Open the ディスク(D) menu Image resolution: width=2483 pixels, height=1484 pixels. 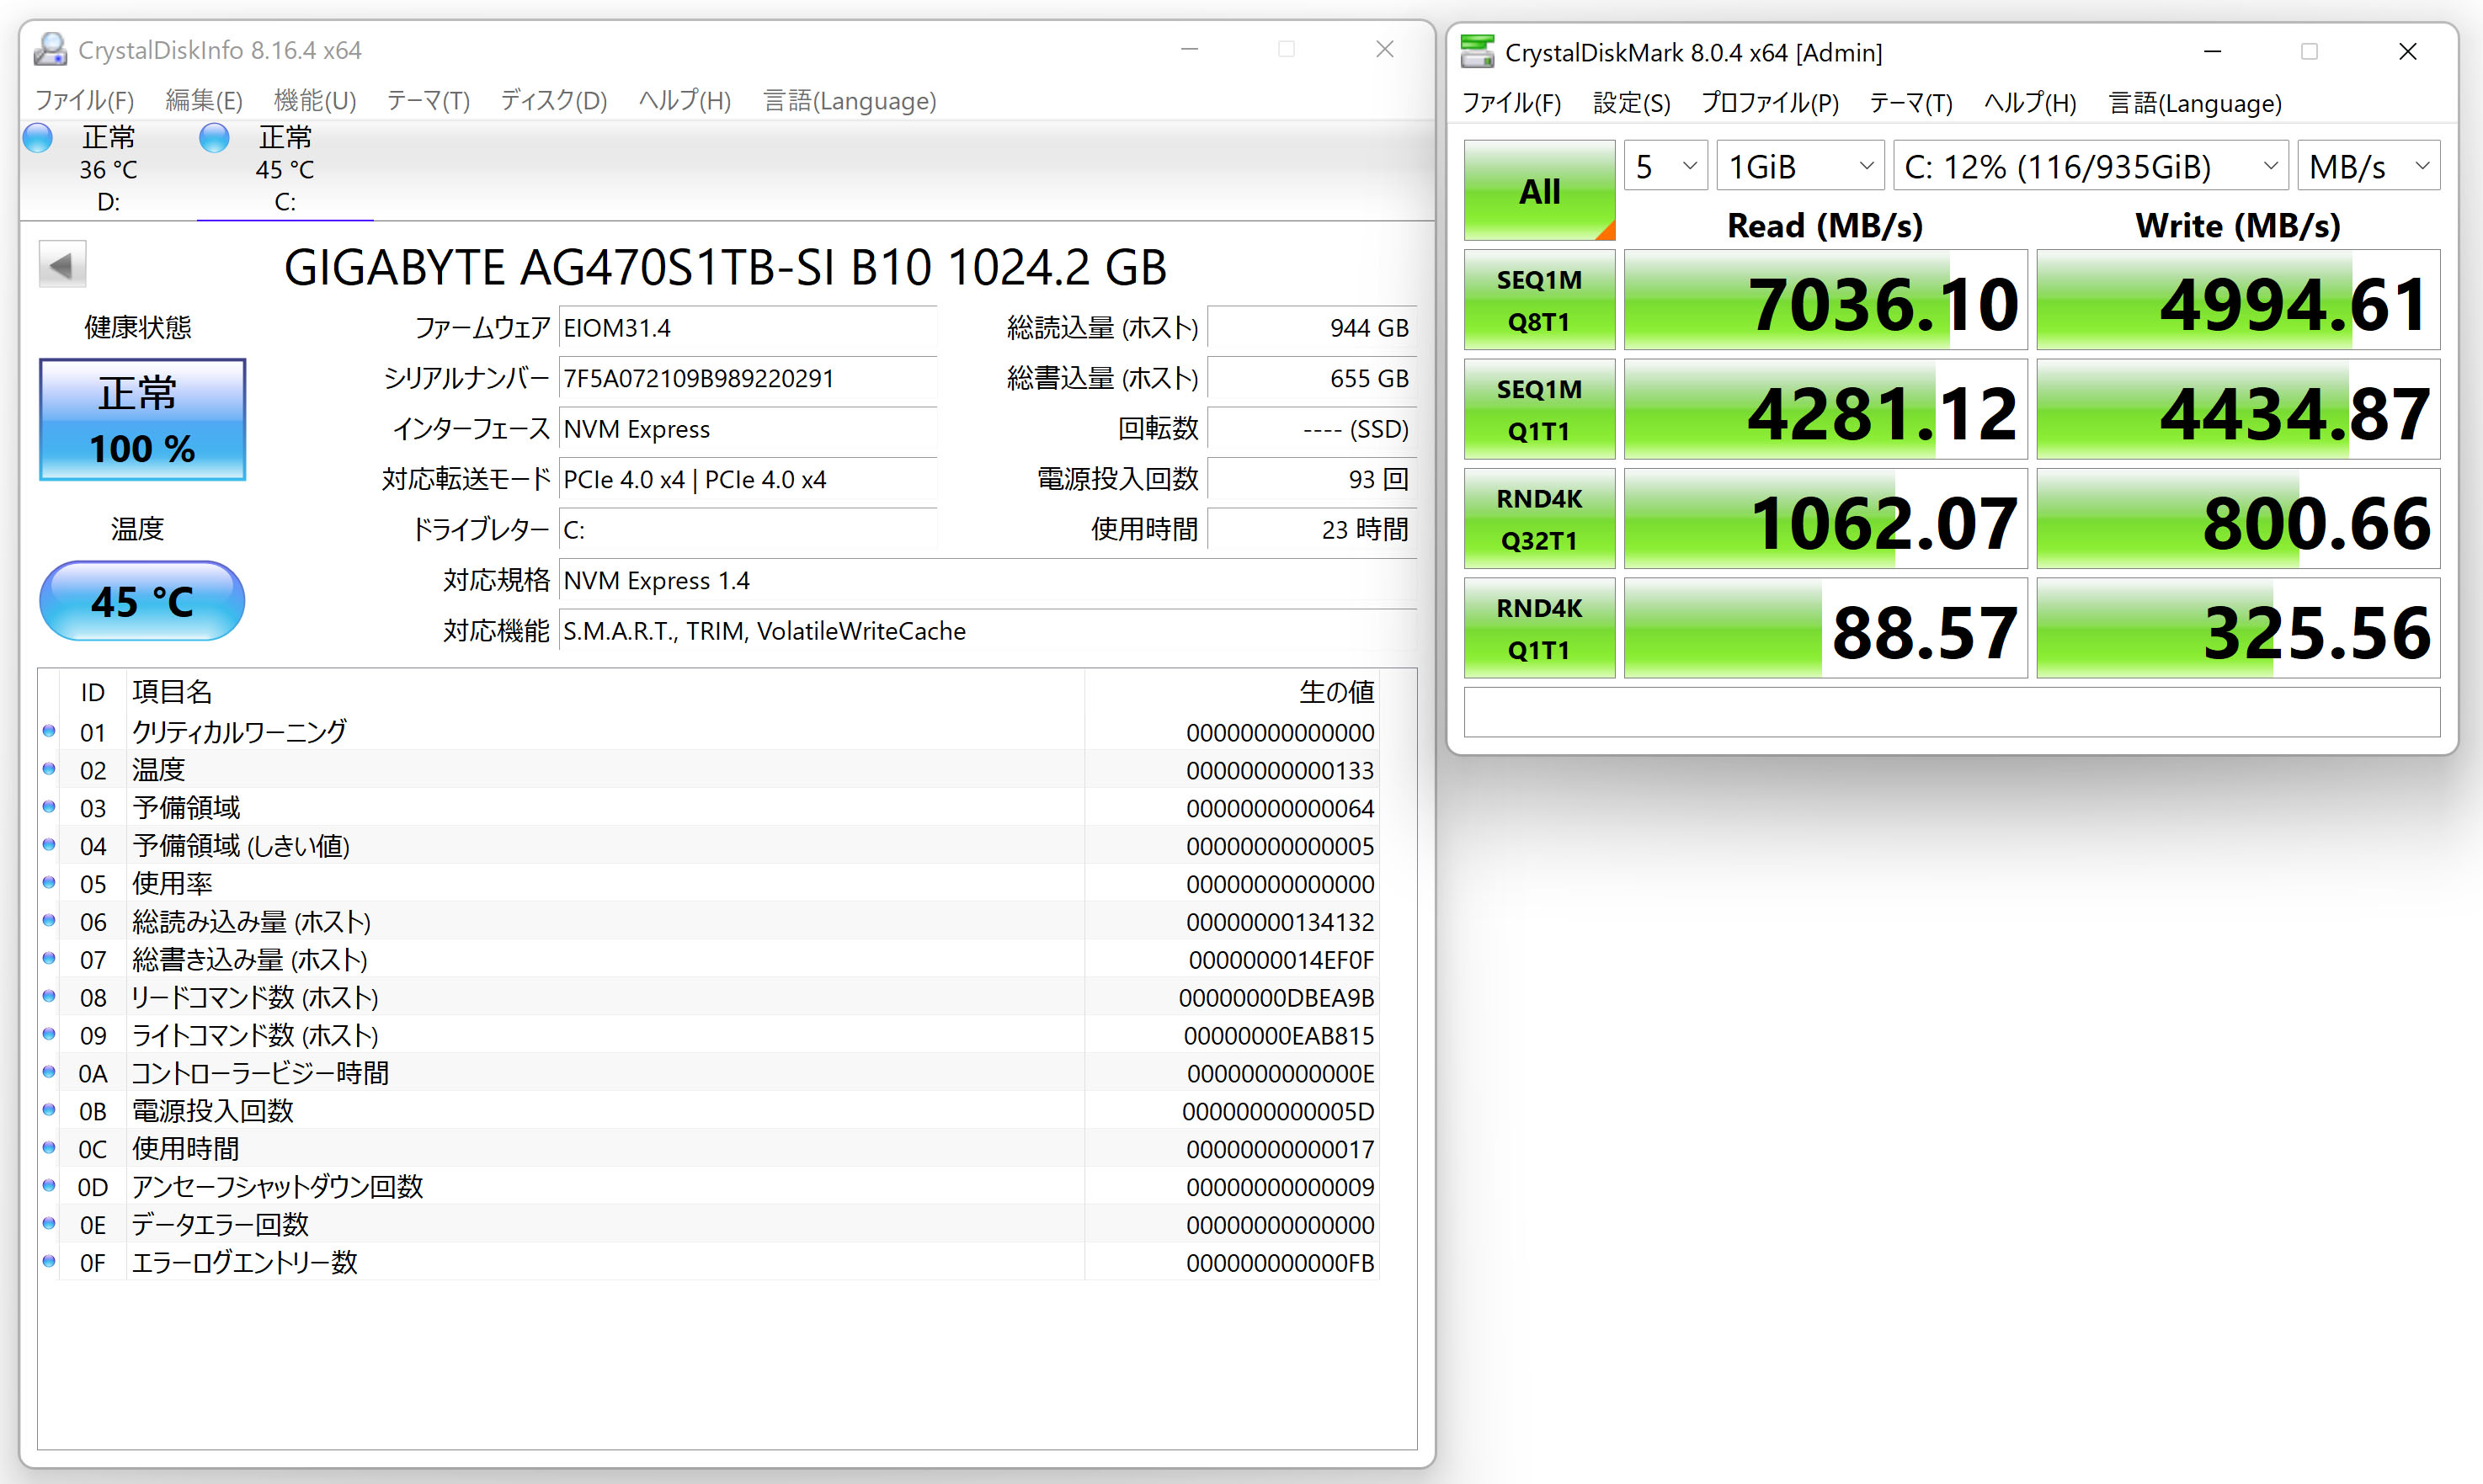tap(553, 101)
